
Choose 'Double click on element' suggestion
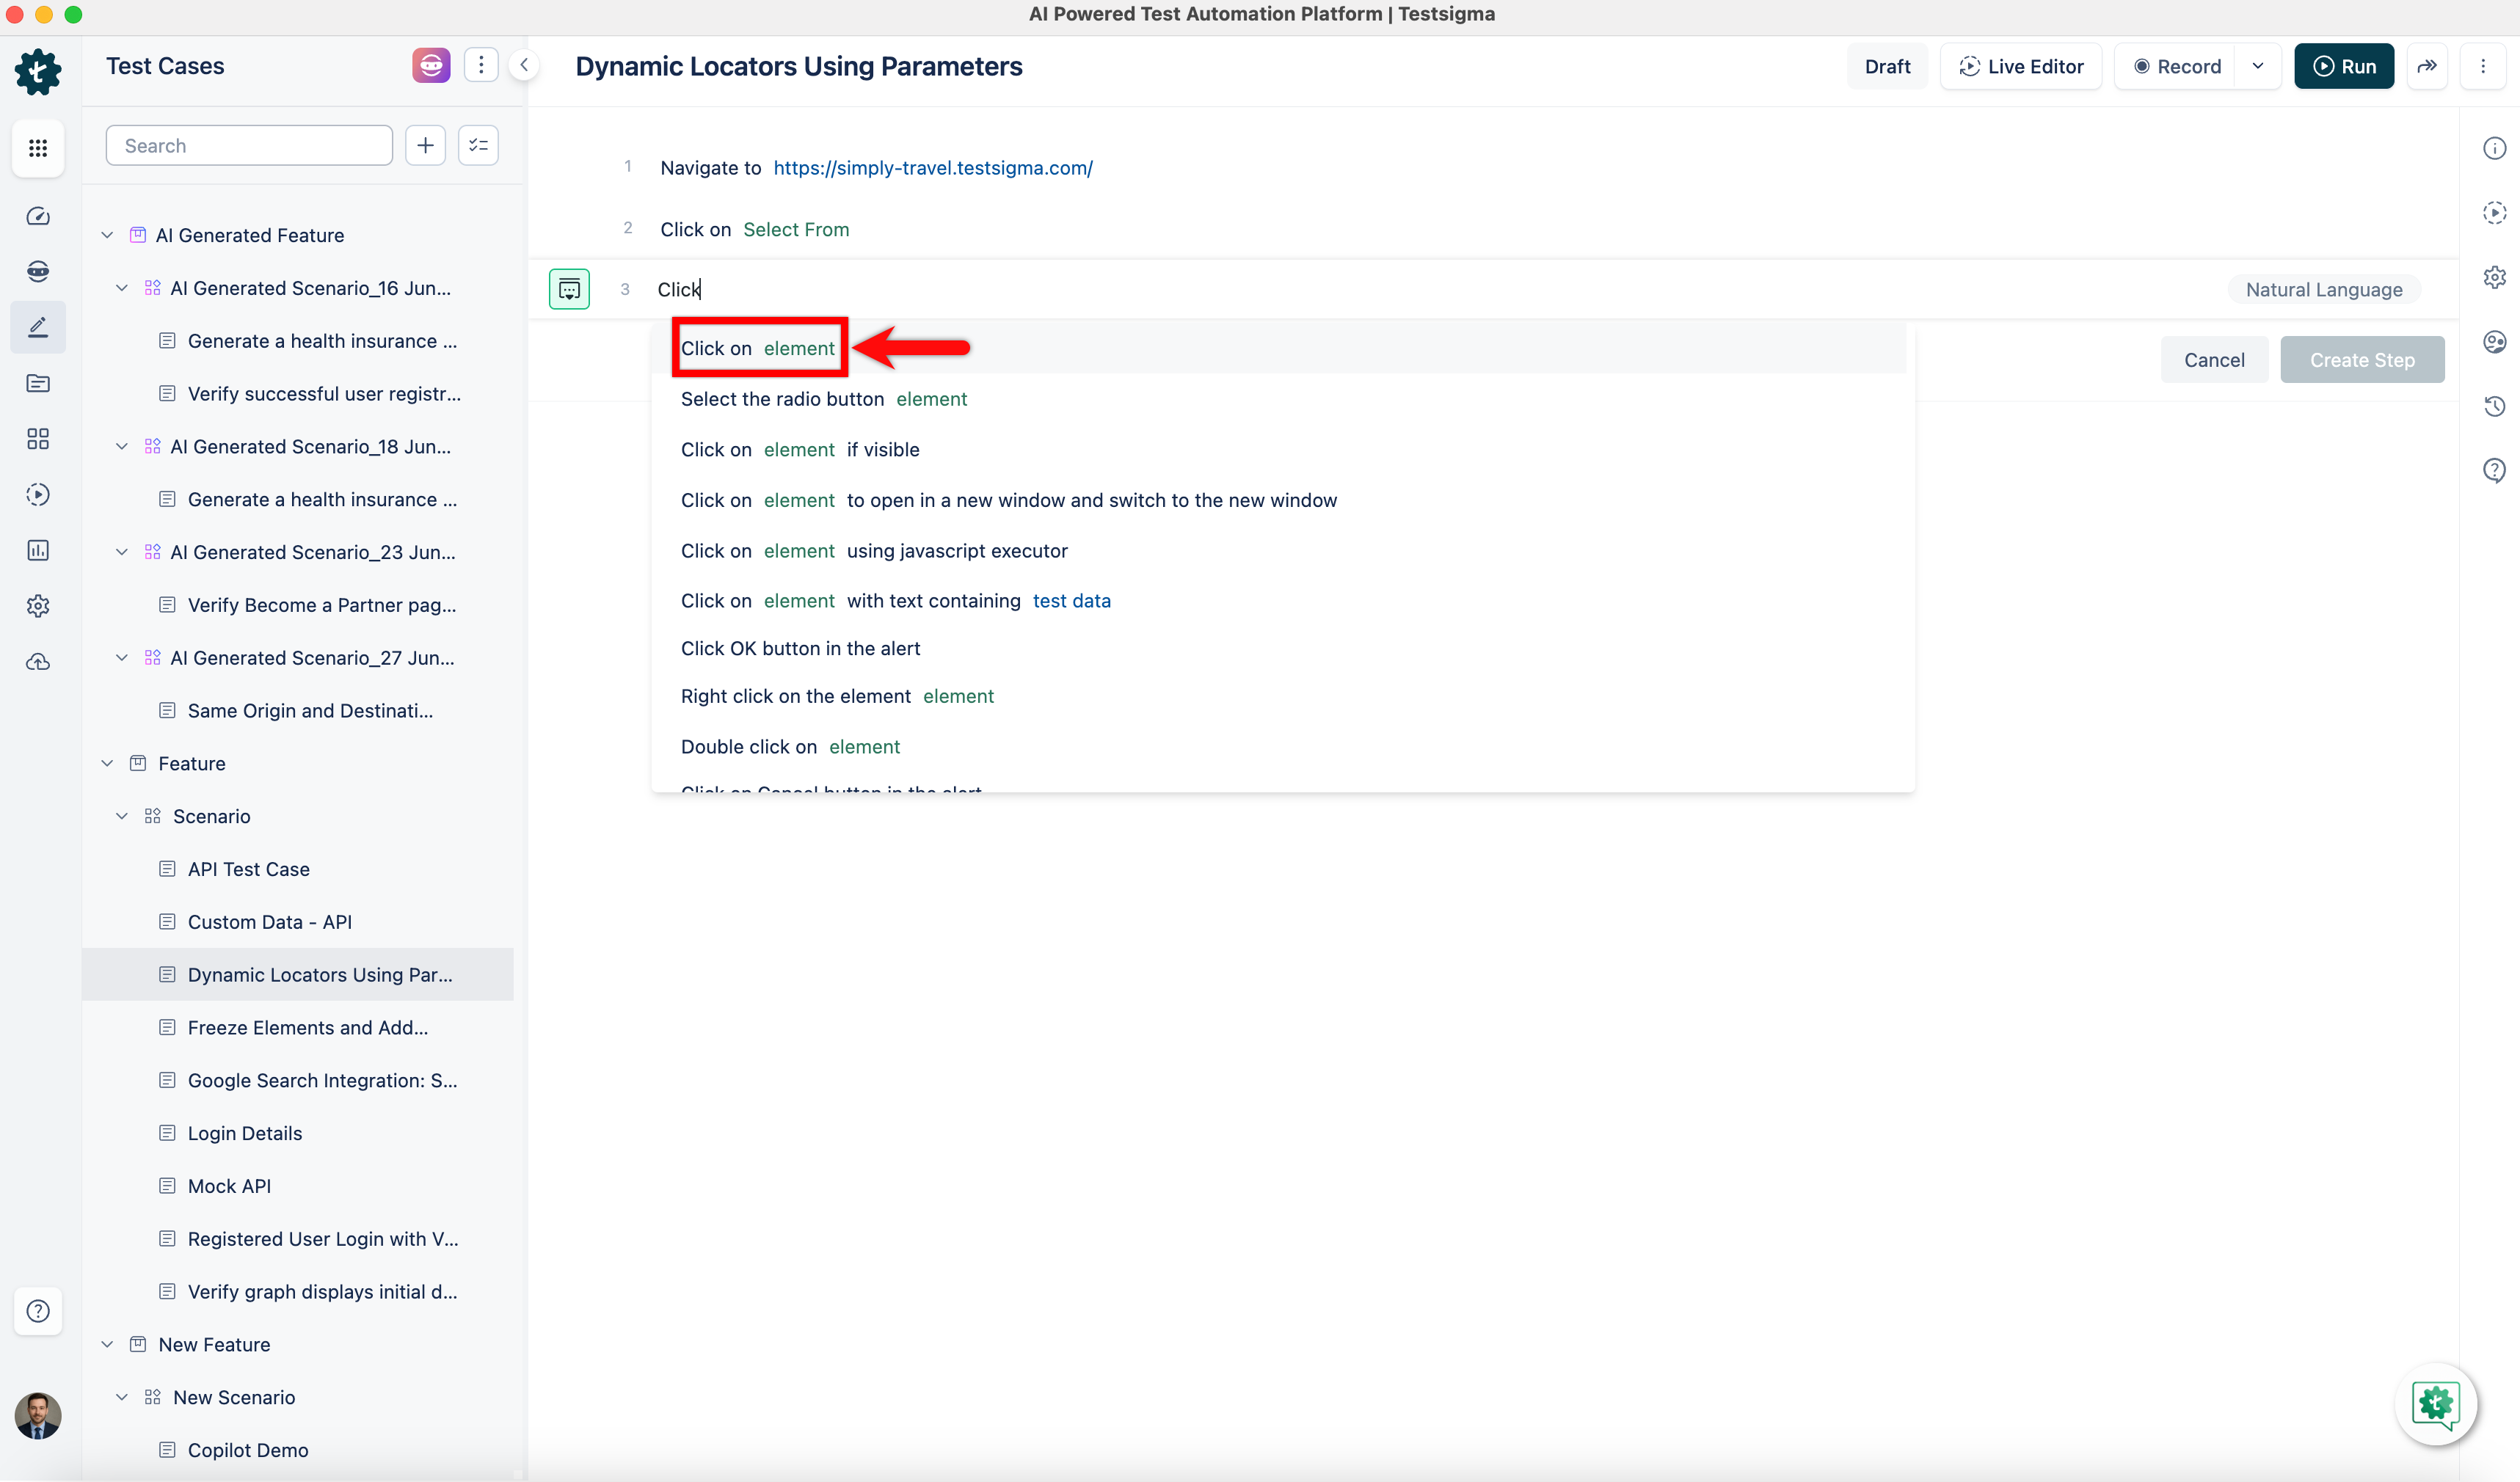[x=790, y=747]
